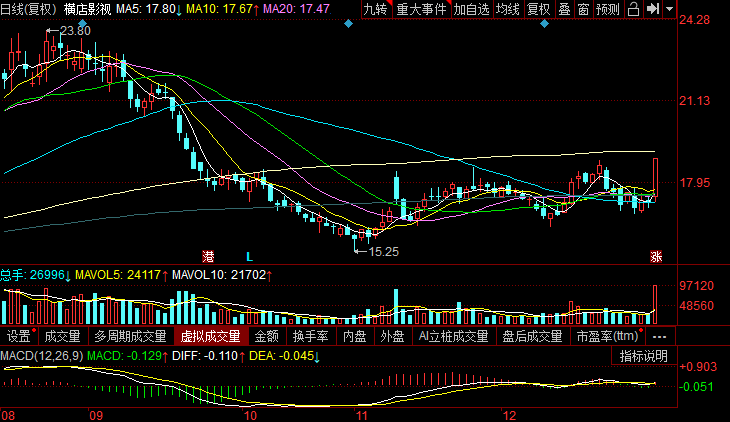Image resolution: width=730 pixels, height=422 pixels.
Task: Jump to latest bar with arrow-to-end icon
Action: (653, 9)
